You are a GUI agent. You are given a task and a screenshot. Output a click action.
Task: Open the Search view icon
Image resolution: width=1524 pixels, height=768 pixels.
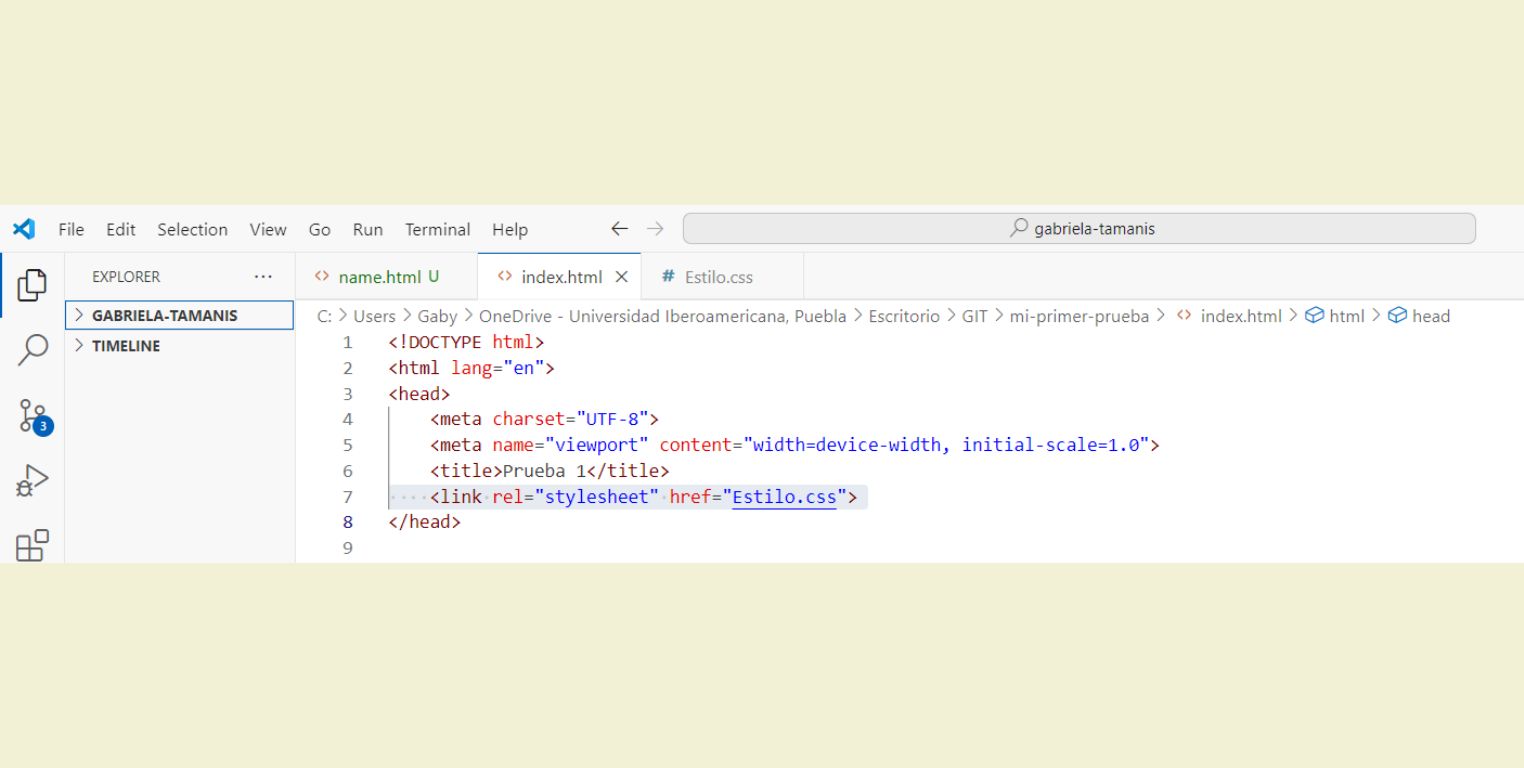32,349
